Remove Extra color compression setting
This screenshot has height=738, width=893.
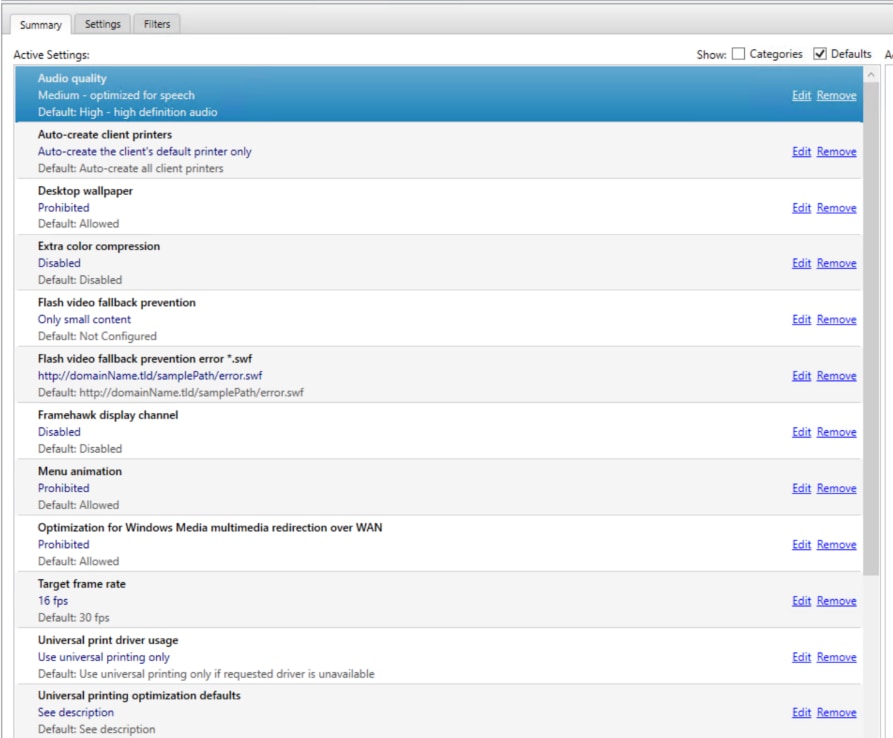837,263
